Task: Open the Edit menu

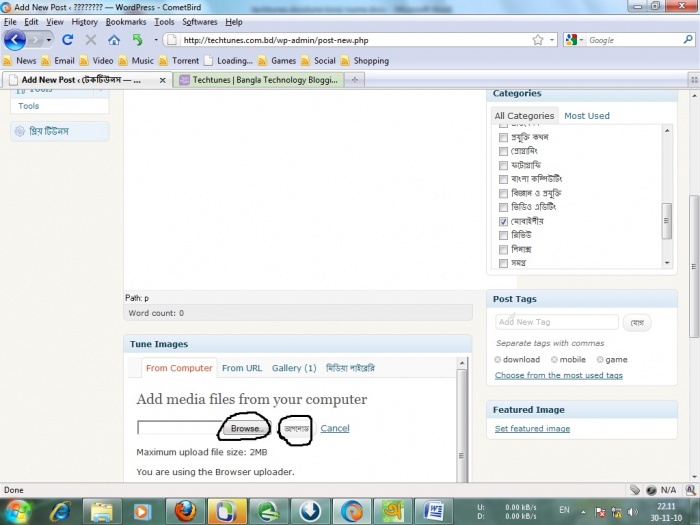Action: [x=31, y=22]
